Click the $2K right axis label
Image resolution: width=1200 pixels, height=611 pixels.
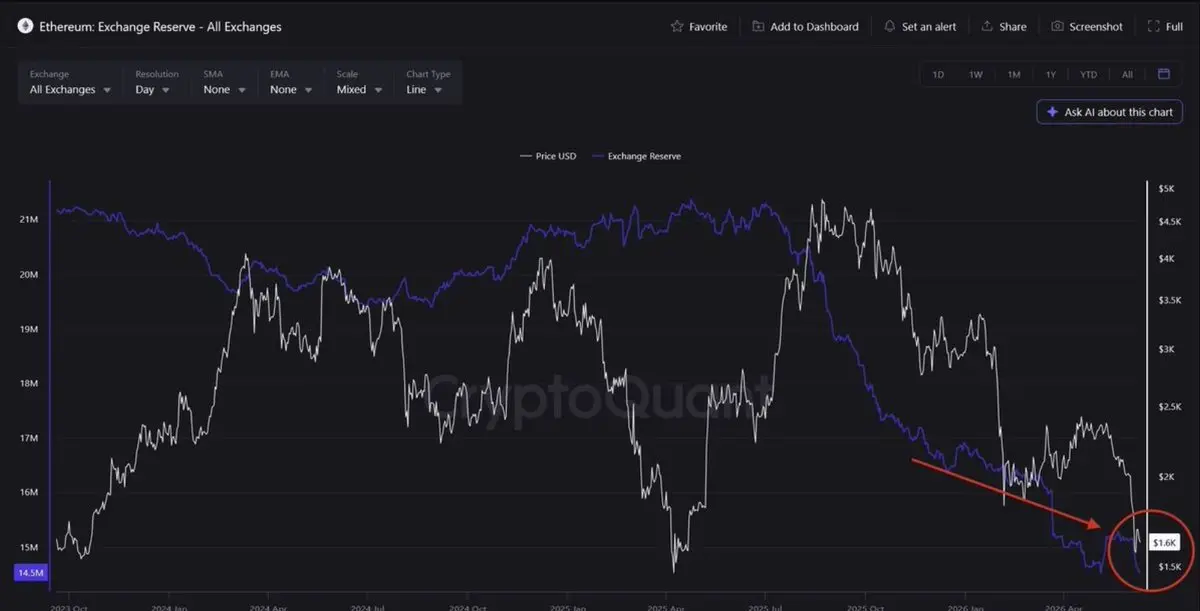tap(1166, 477)
